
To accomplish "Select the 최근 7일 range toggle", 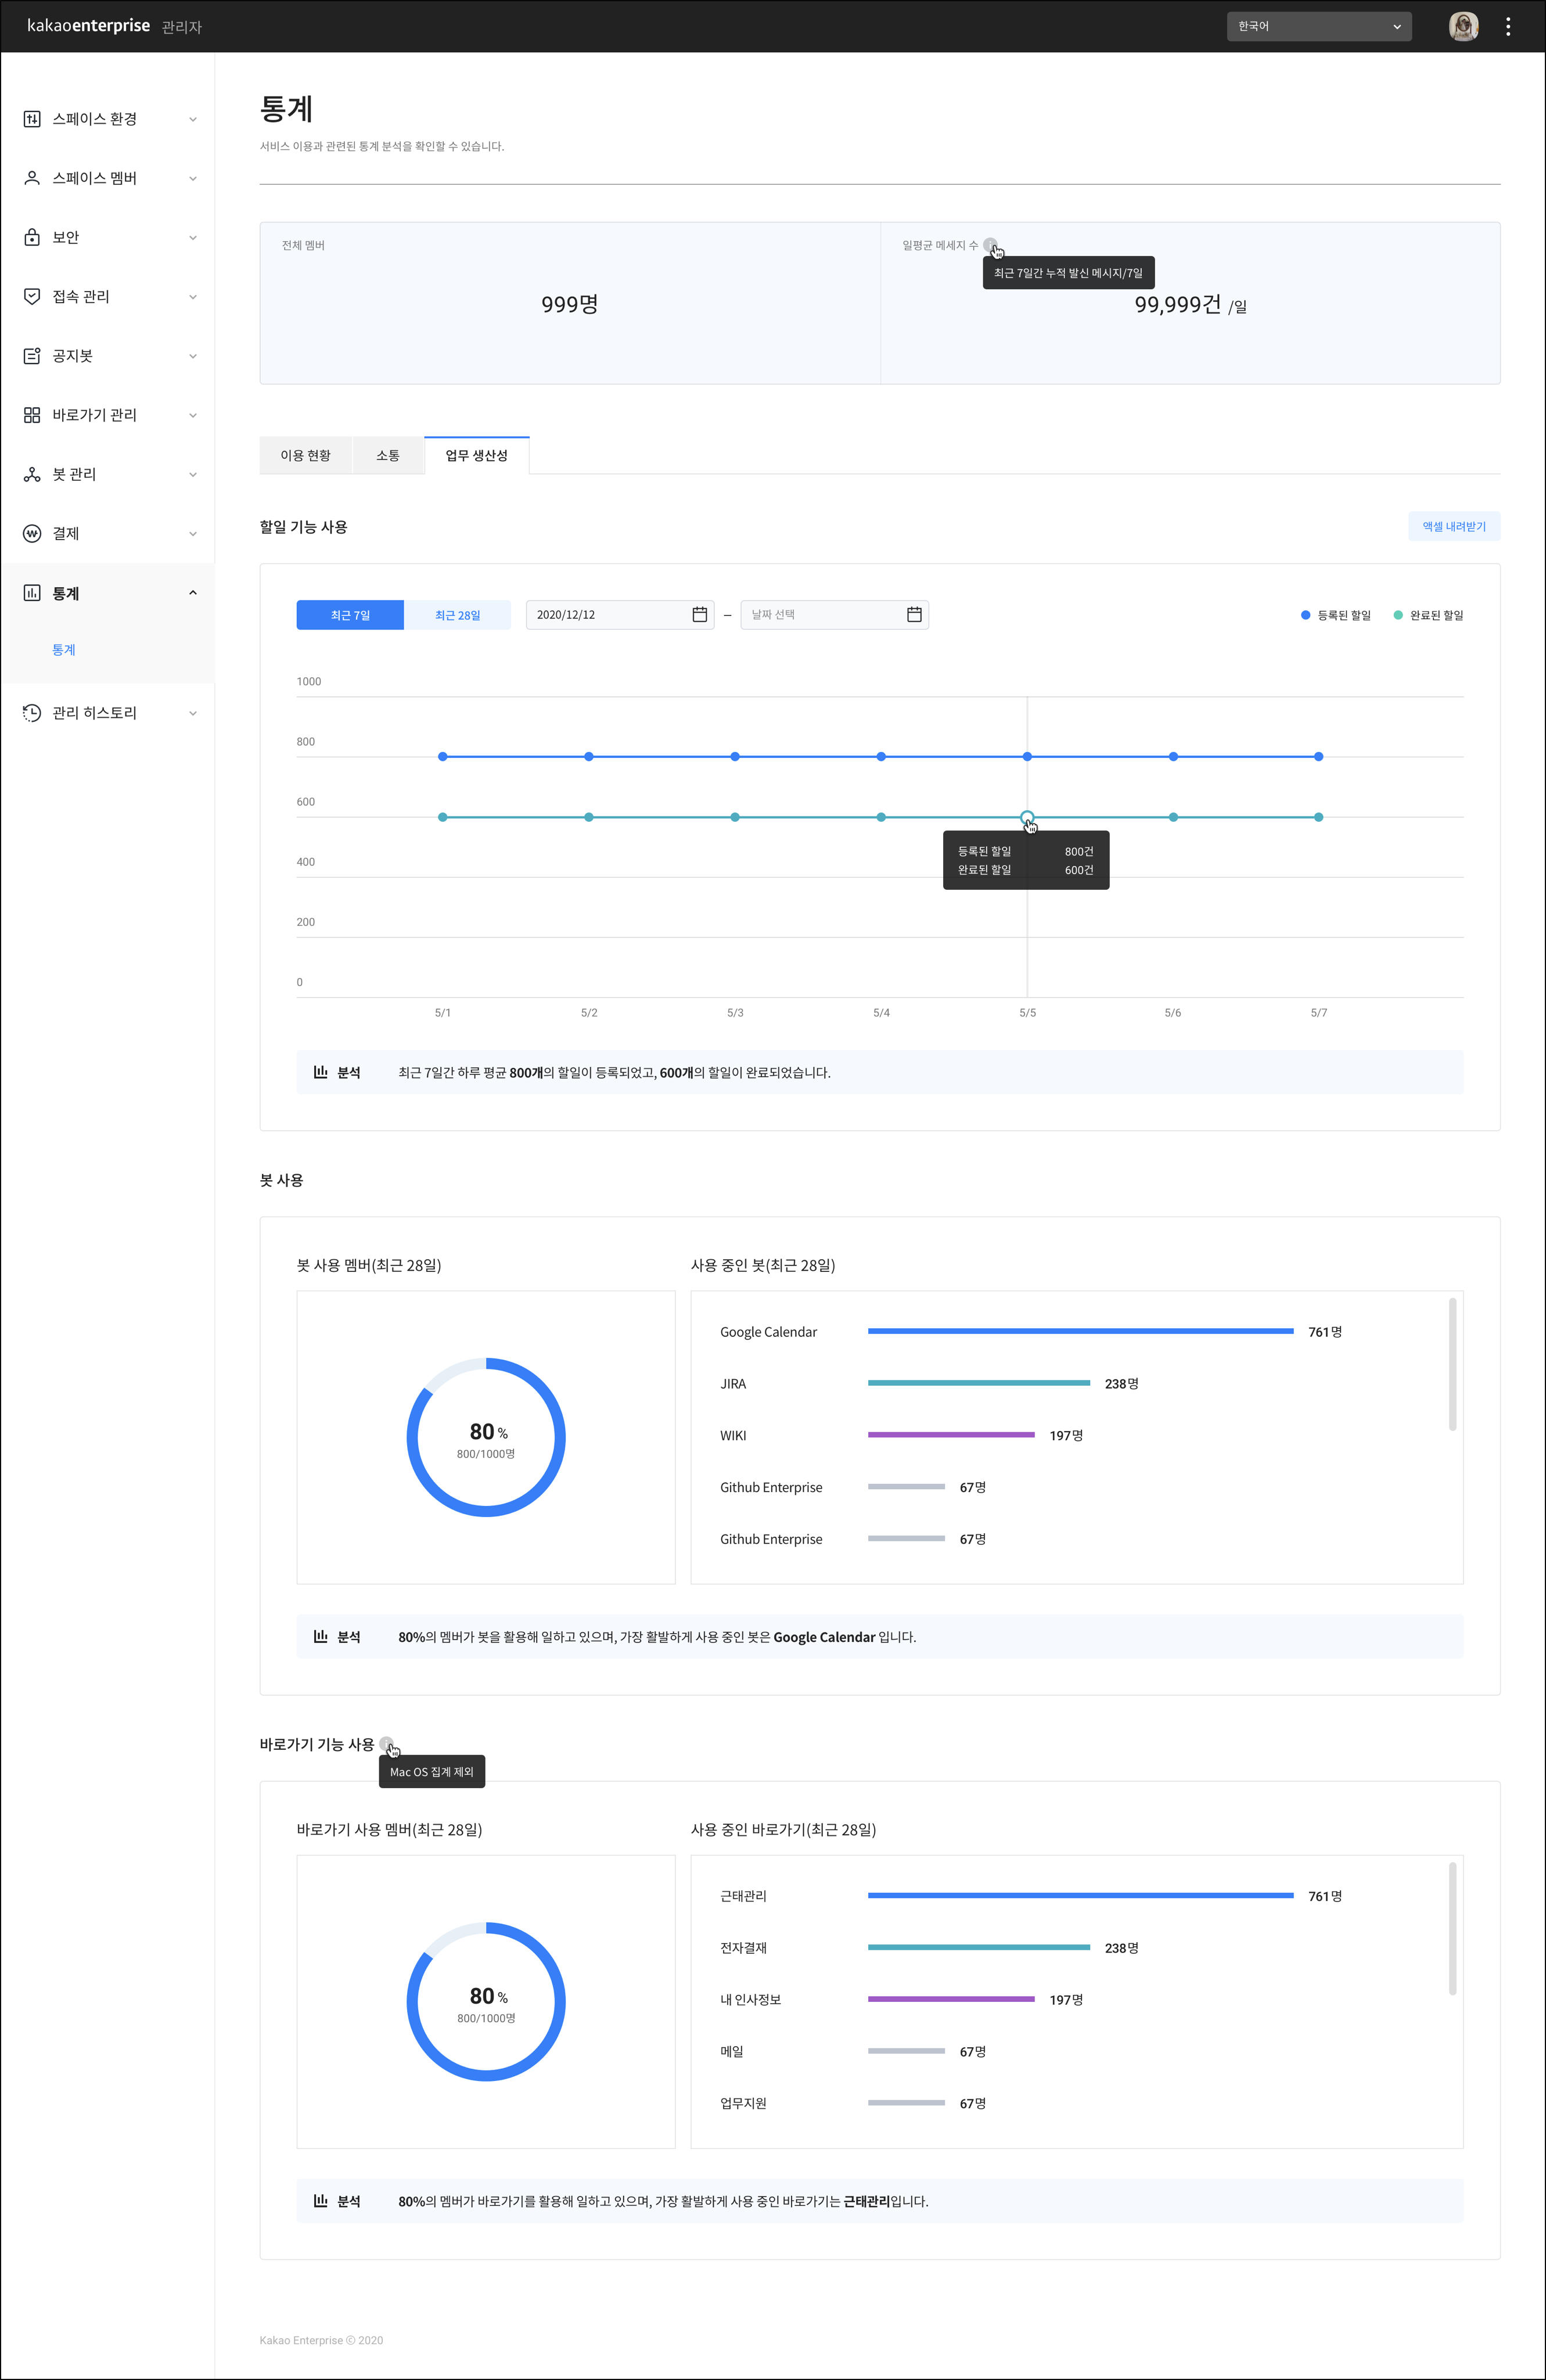I will 350,615.
